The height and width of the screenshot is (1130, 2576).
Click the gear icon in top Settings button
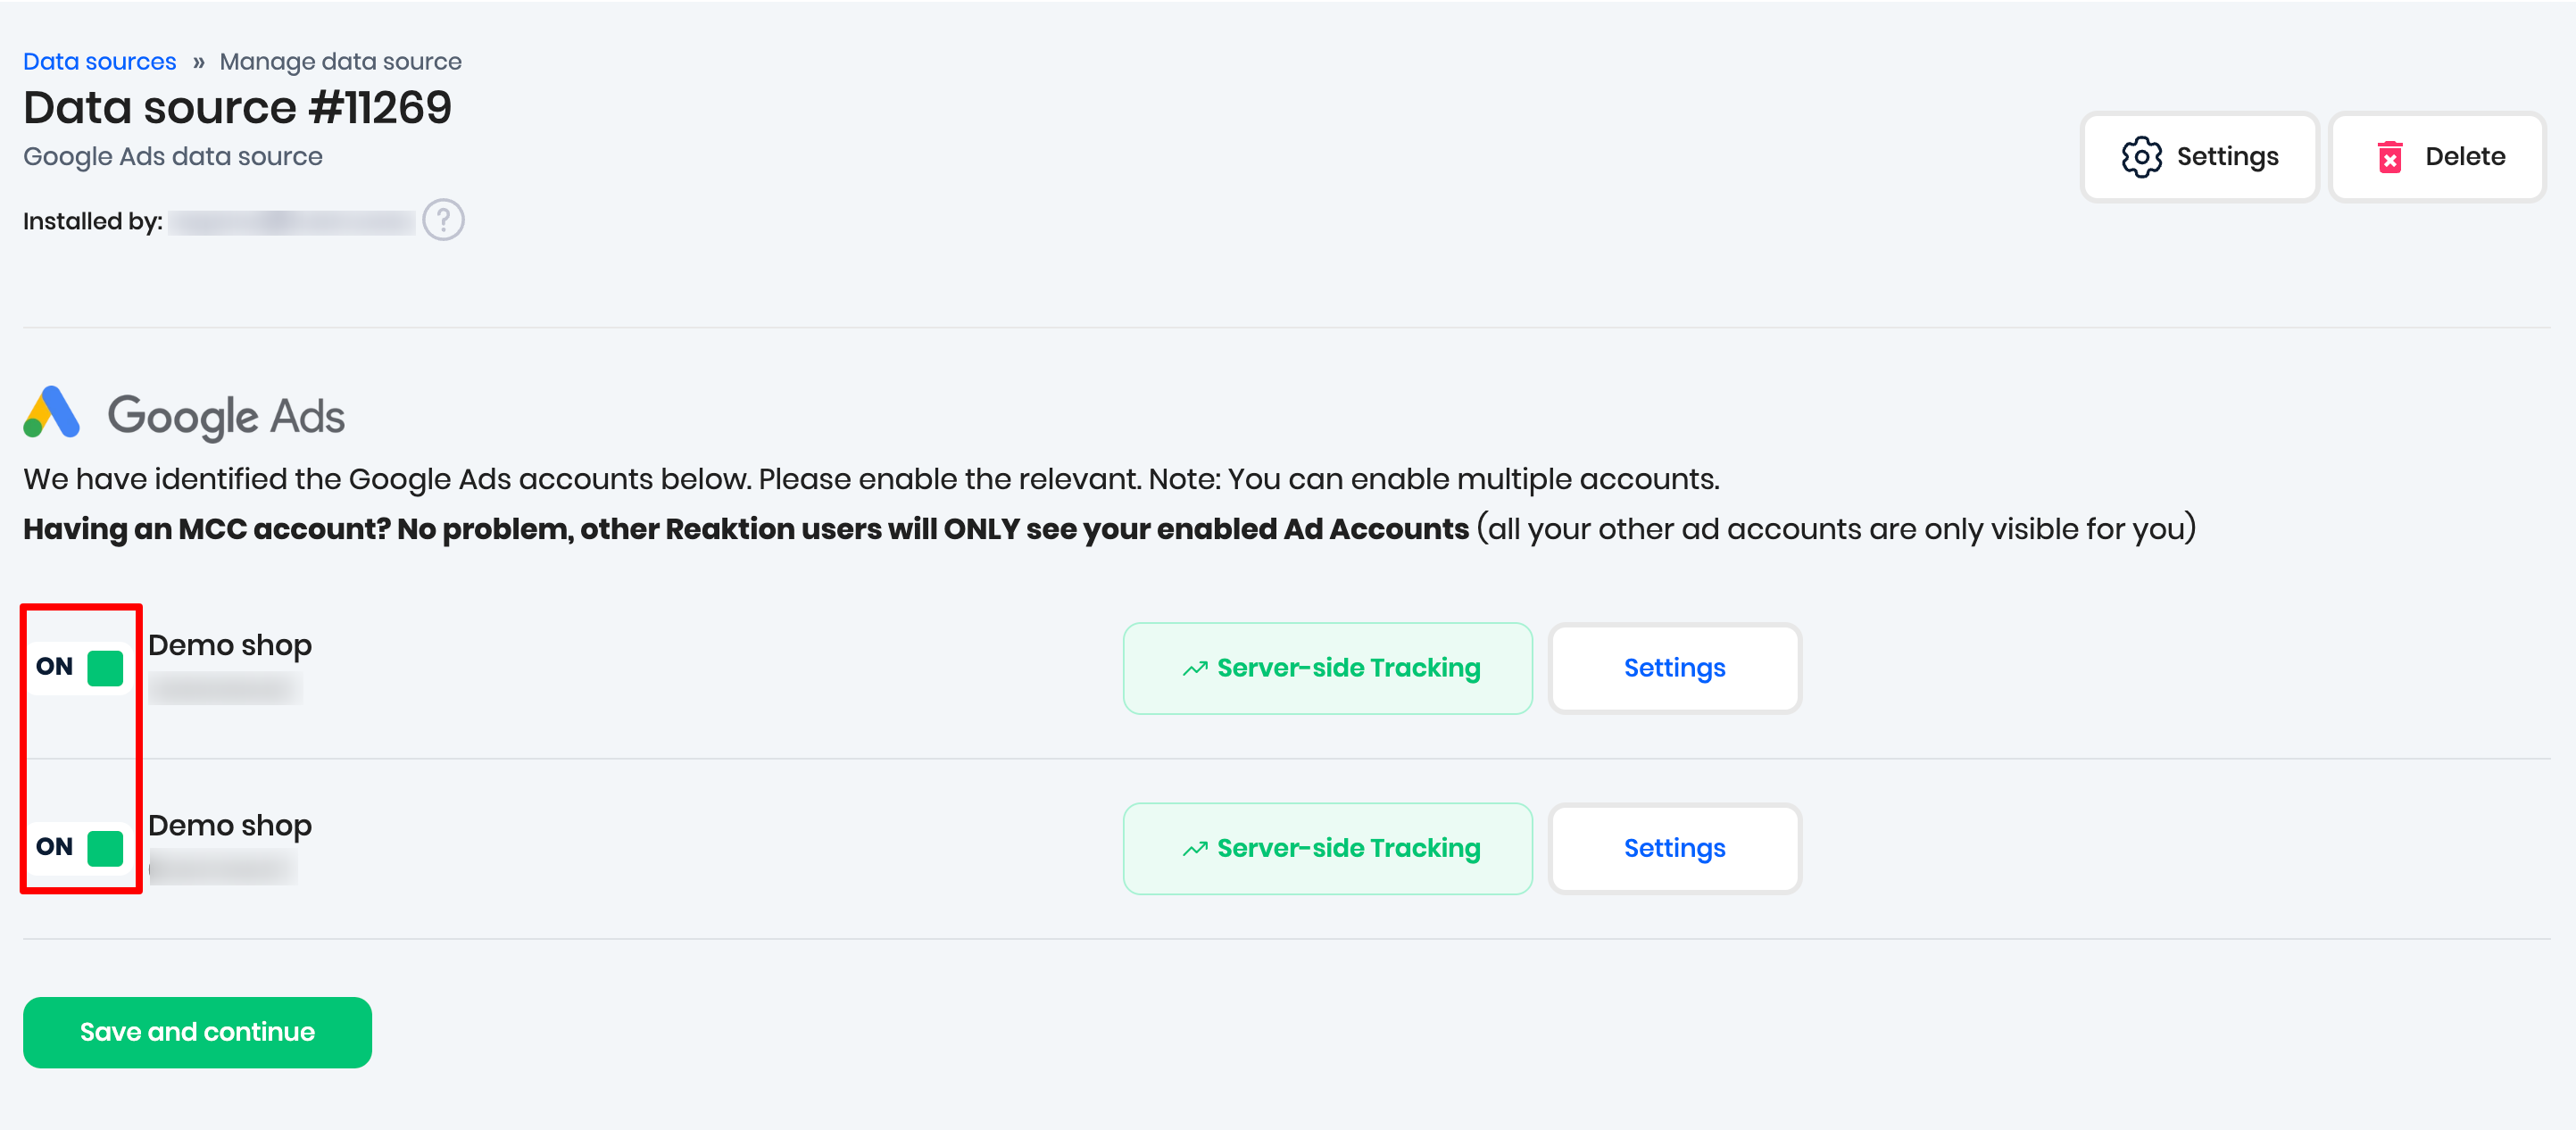[2141, 157]
